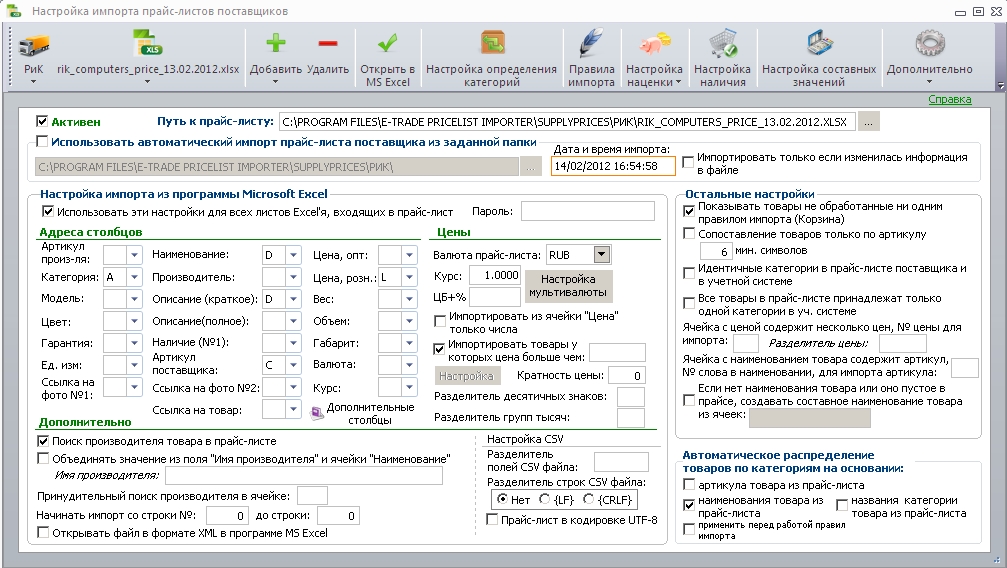Browse for price list path button

click(868, 121)
